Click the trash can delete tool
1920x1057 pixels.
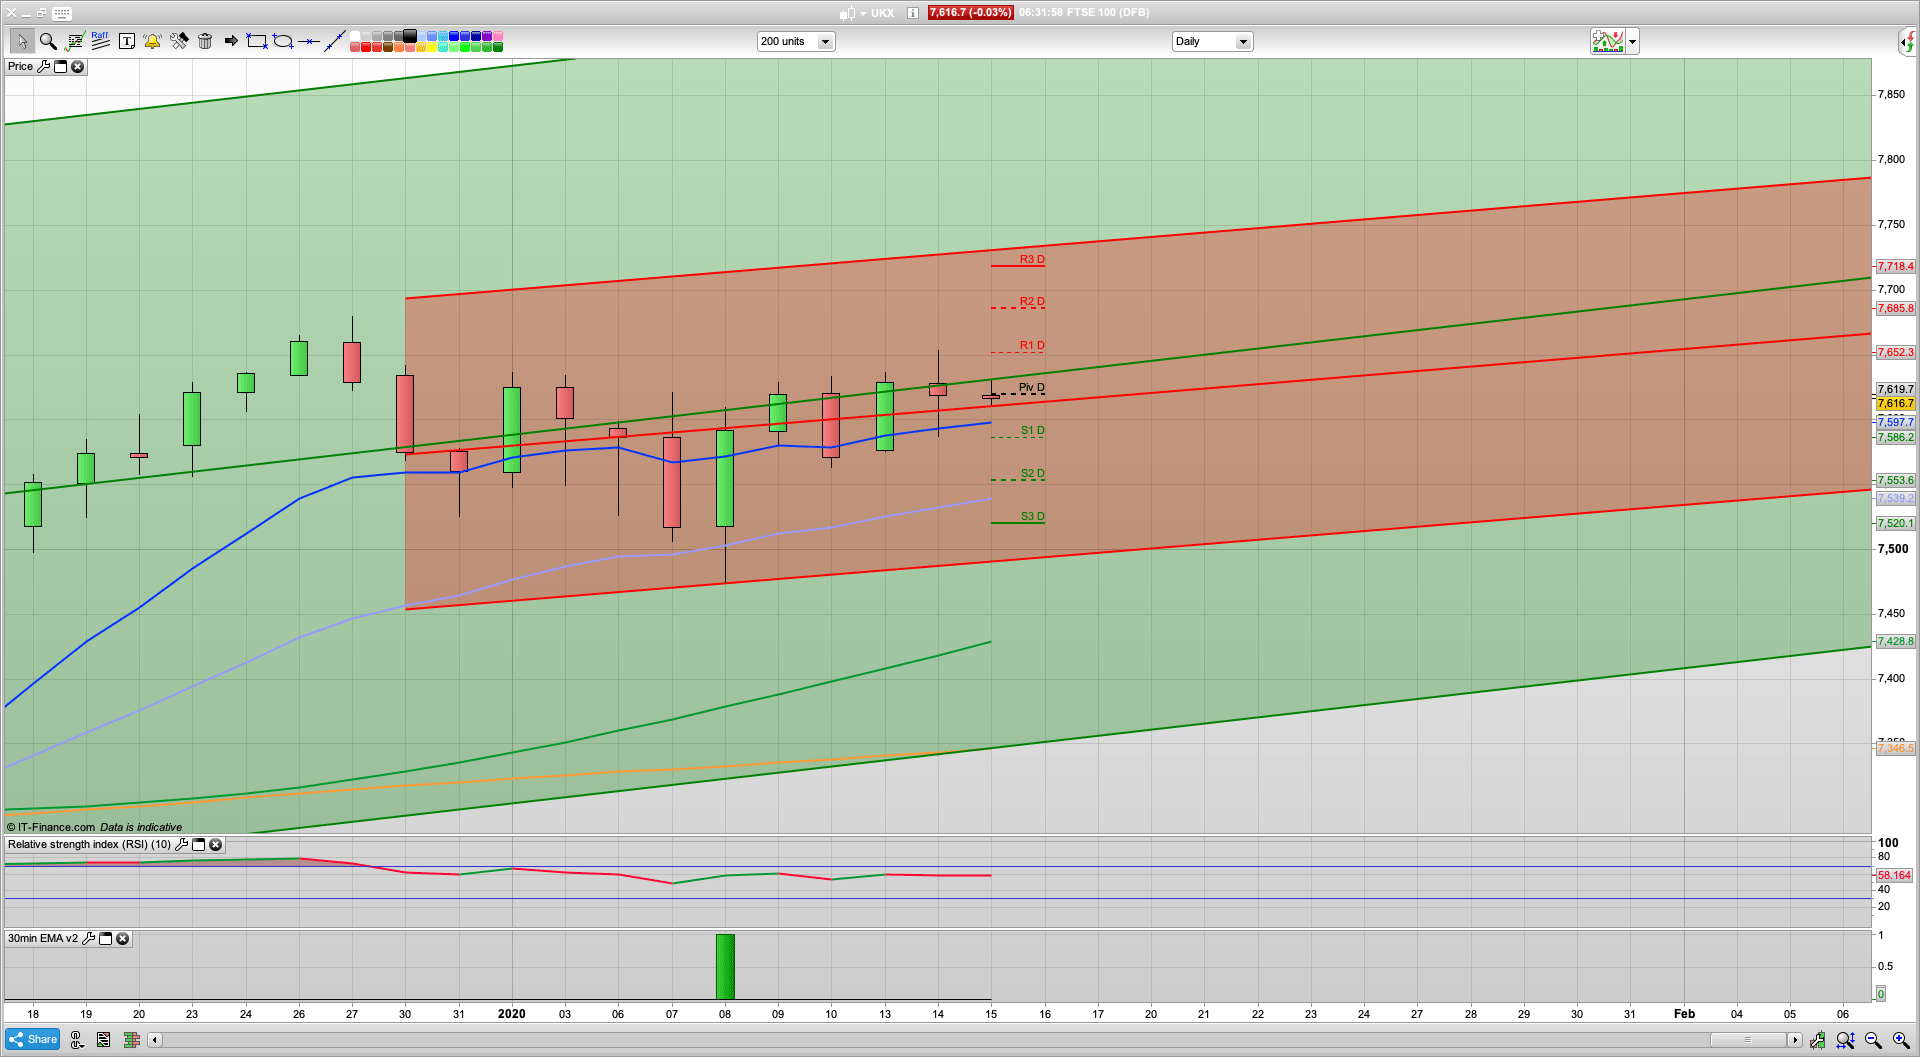click(205, 41)
